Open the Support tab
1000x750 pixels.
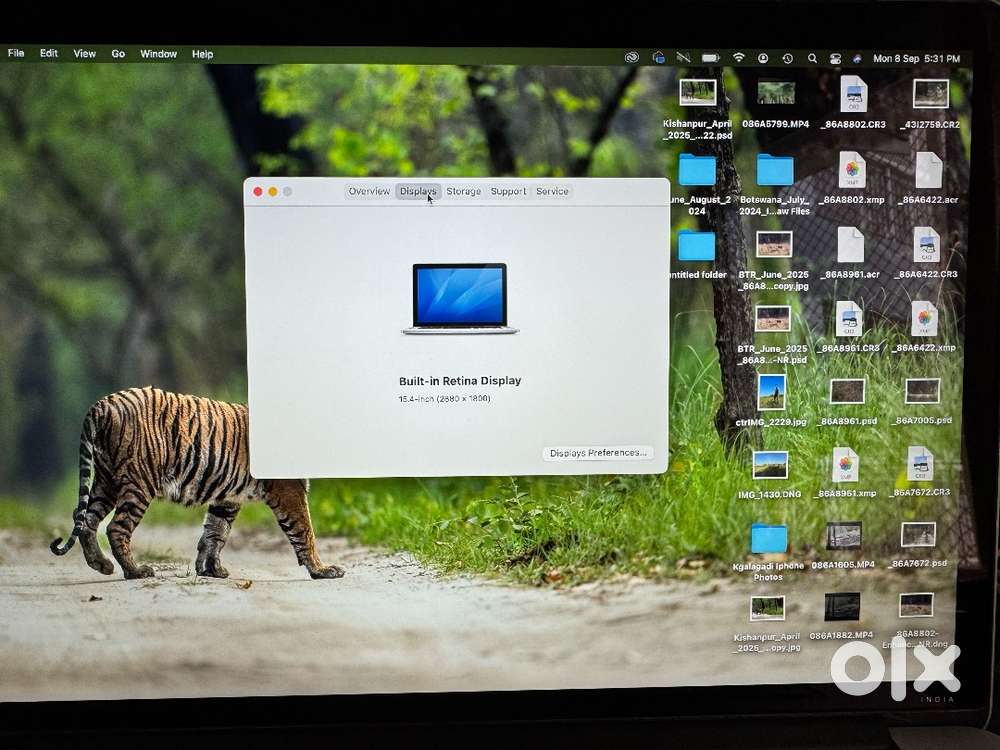pyautogui.click(x=508, y=191)
